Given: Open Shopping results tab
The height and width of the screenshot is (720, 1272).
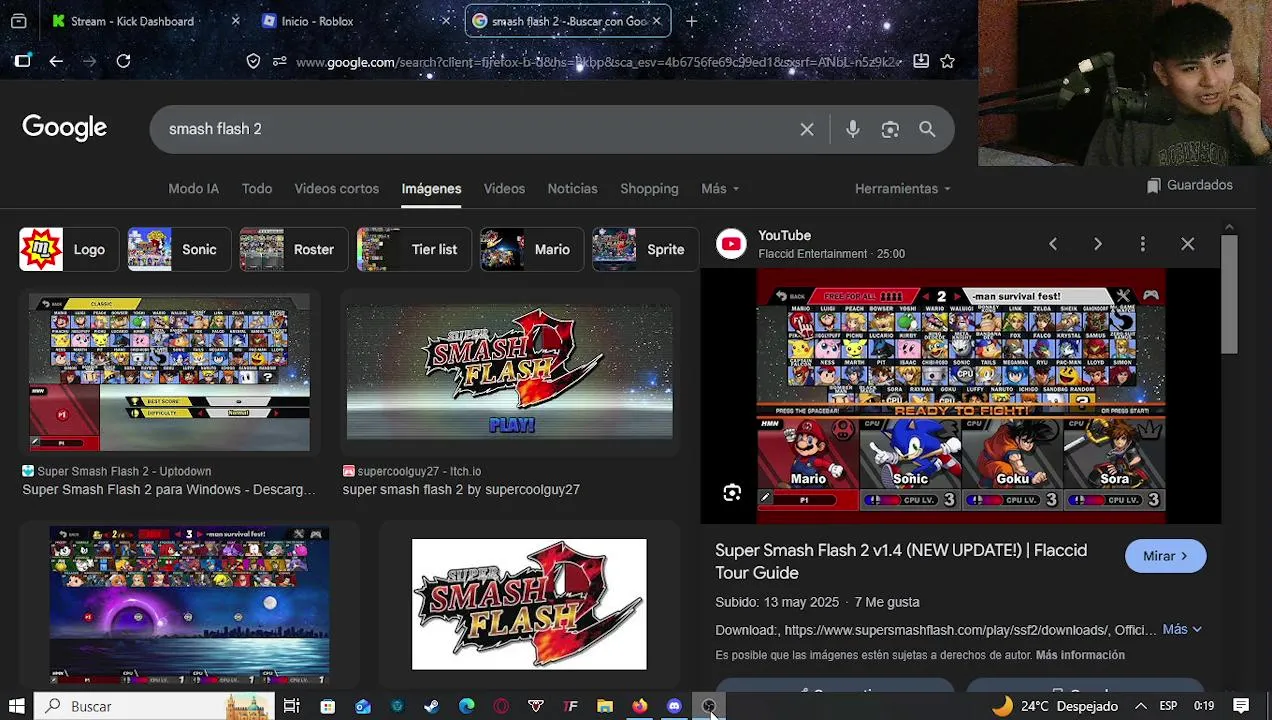Looking at the screenshot, I should 649,188.
